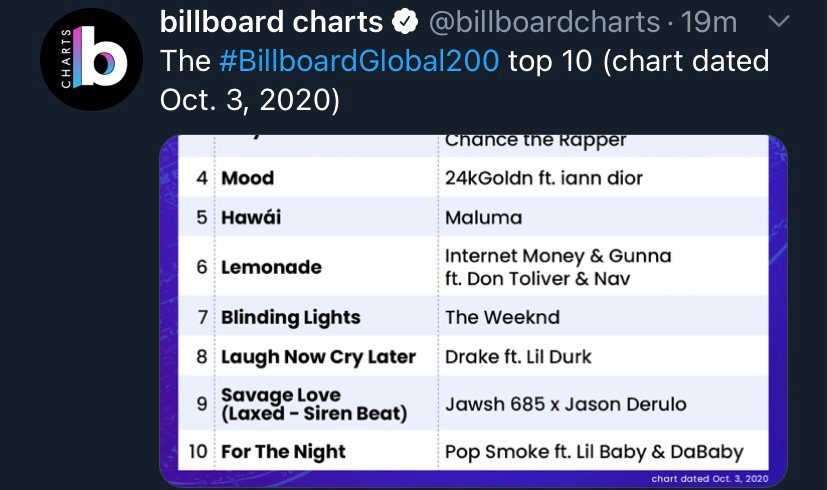Click Drake ft. Lil Durk artist text
The height and width of the screenshot is (490, 827).
click(x=518, y=357)
